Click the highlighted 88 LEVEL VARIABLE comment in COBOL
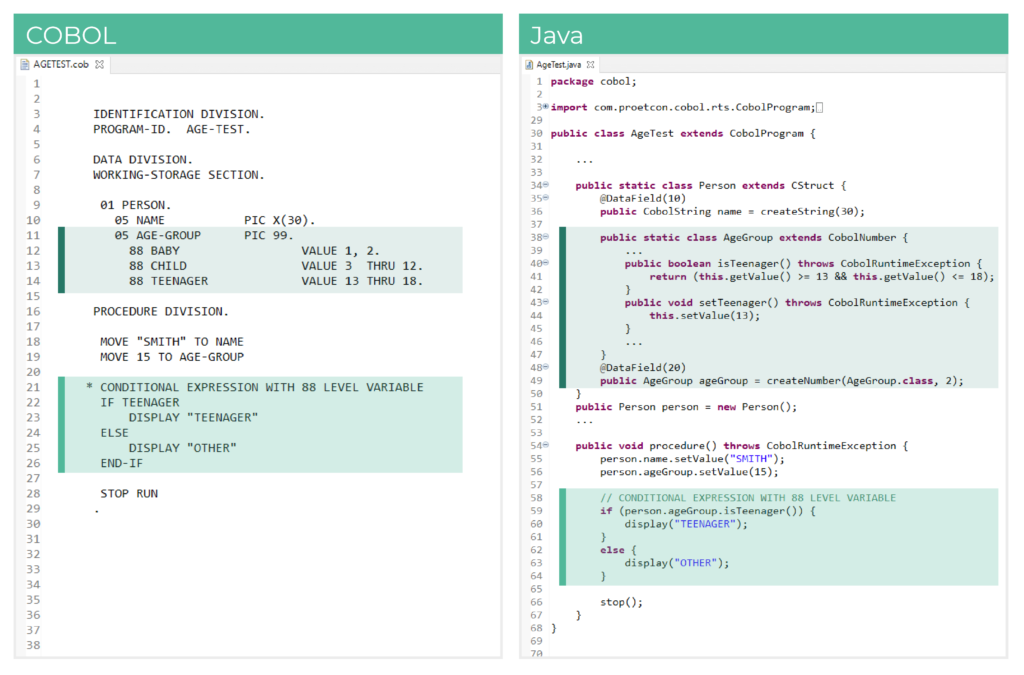Screen dimensions: 1024x675 point(250,387)
